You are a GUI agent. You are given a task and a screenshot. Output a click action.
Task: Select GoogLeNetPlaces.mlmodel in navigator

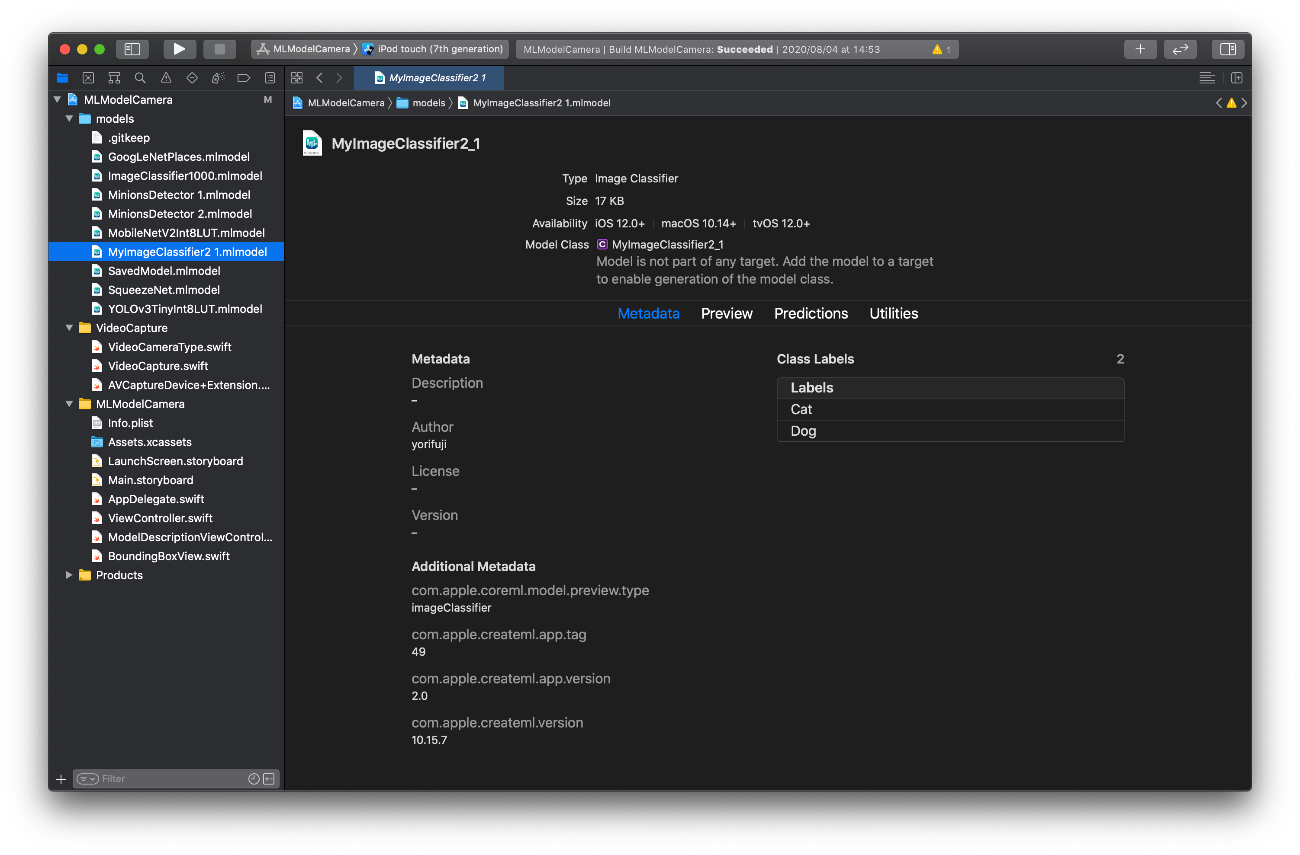(x=179, y=157)
